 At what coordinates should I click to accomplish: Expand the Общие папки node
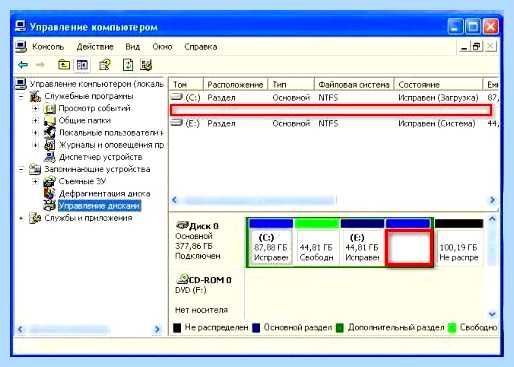(35, 121)
